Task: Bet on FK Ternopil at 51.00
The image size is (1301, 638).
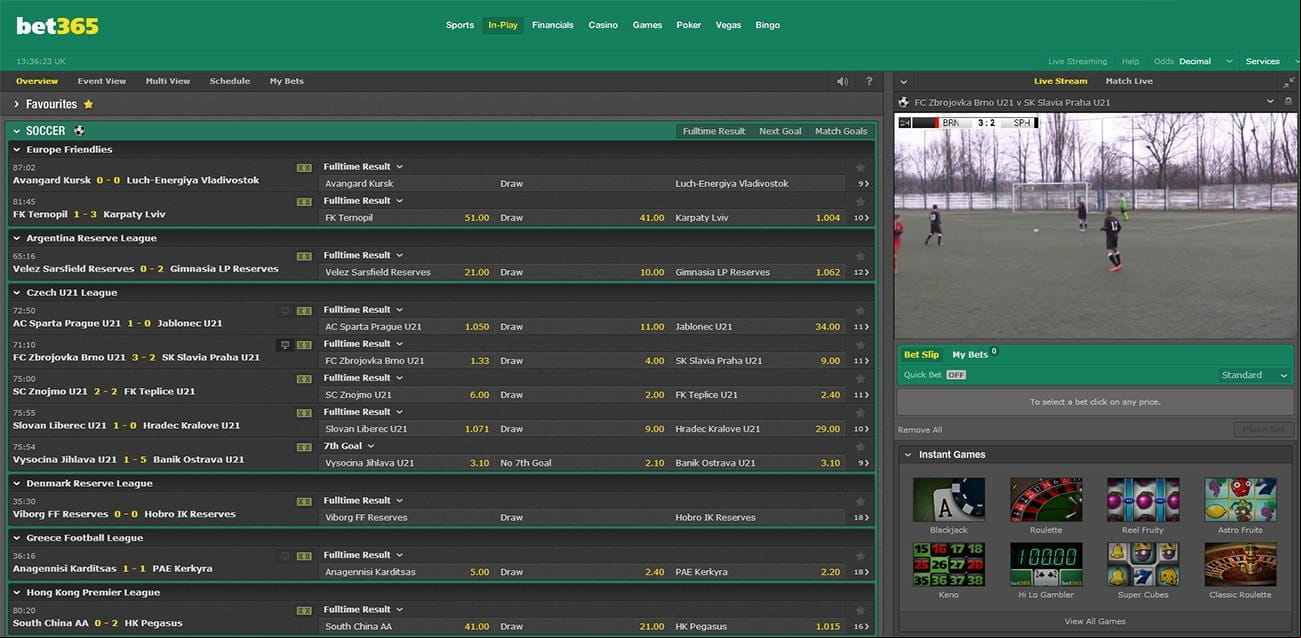Action: [x=477, y=218]
